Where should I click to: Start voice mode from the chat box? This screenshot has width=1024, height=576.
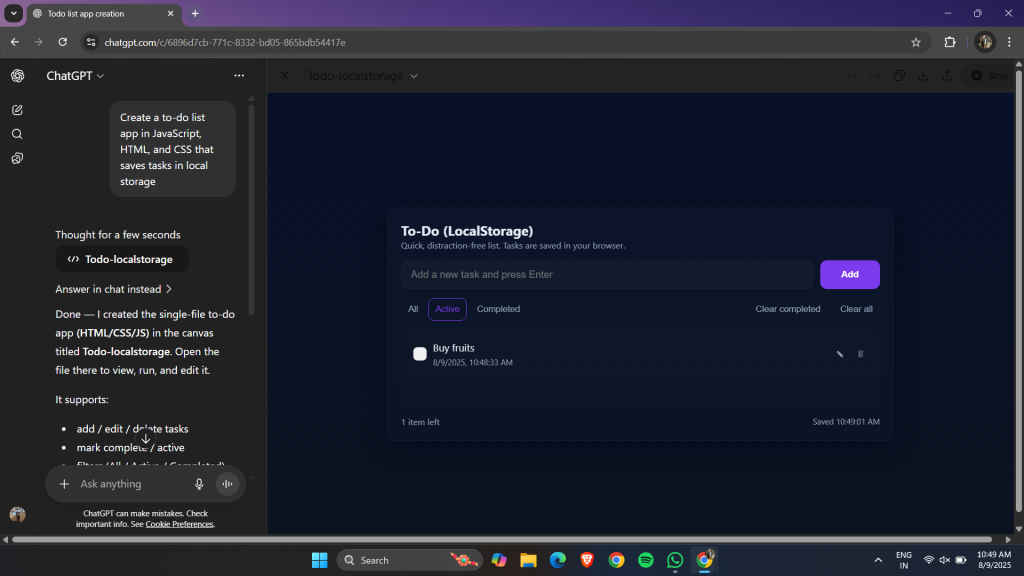coord(228,484)
